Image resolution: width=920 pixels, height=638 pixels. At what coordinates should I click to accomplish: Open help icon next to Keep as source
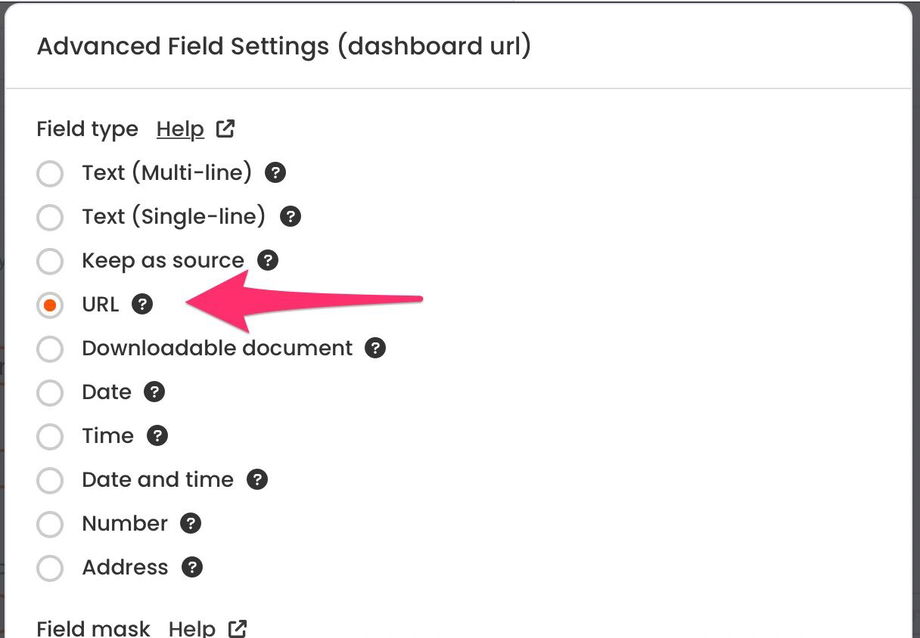[x=267, y=260]
